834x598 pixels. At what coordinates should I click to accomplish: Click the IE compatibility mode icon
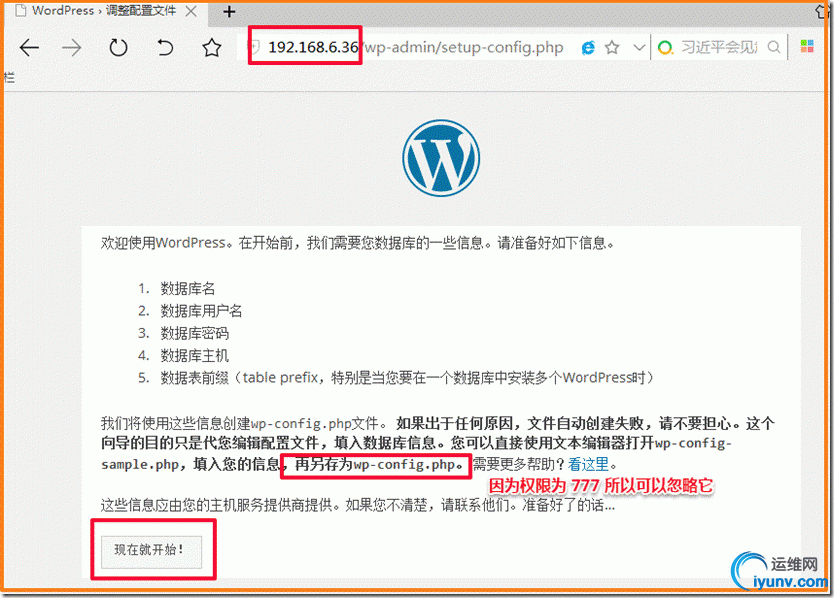588,48
